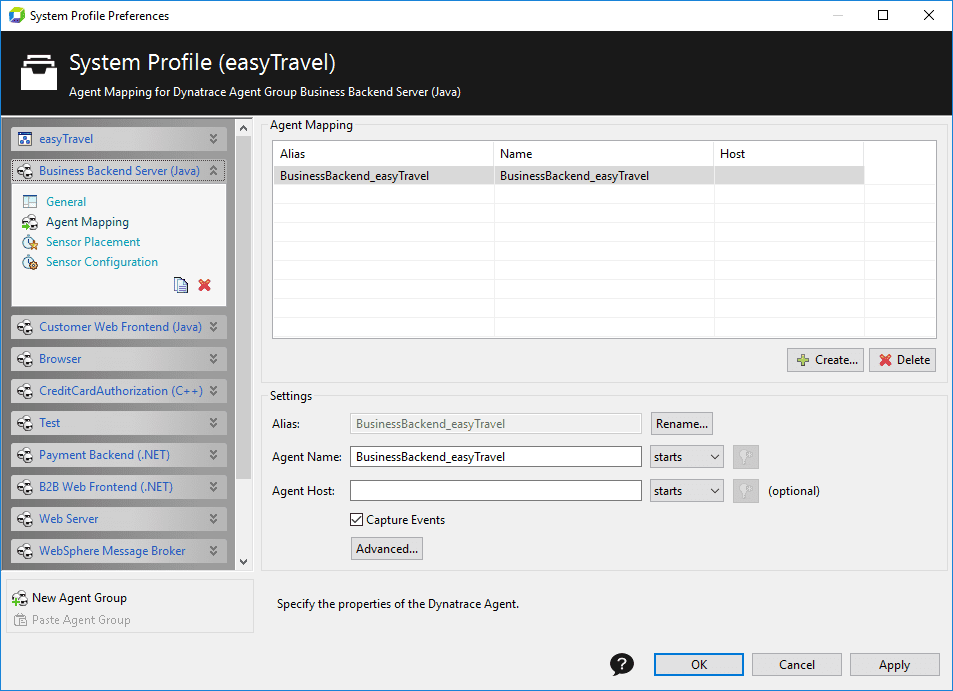Viewport: 953px width, 691px height.
Task: Expand the Test group chevron
Action: pyautogui.click(x=213, y=422)
